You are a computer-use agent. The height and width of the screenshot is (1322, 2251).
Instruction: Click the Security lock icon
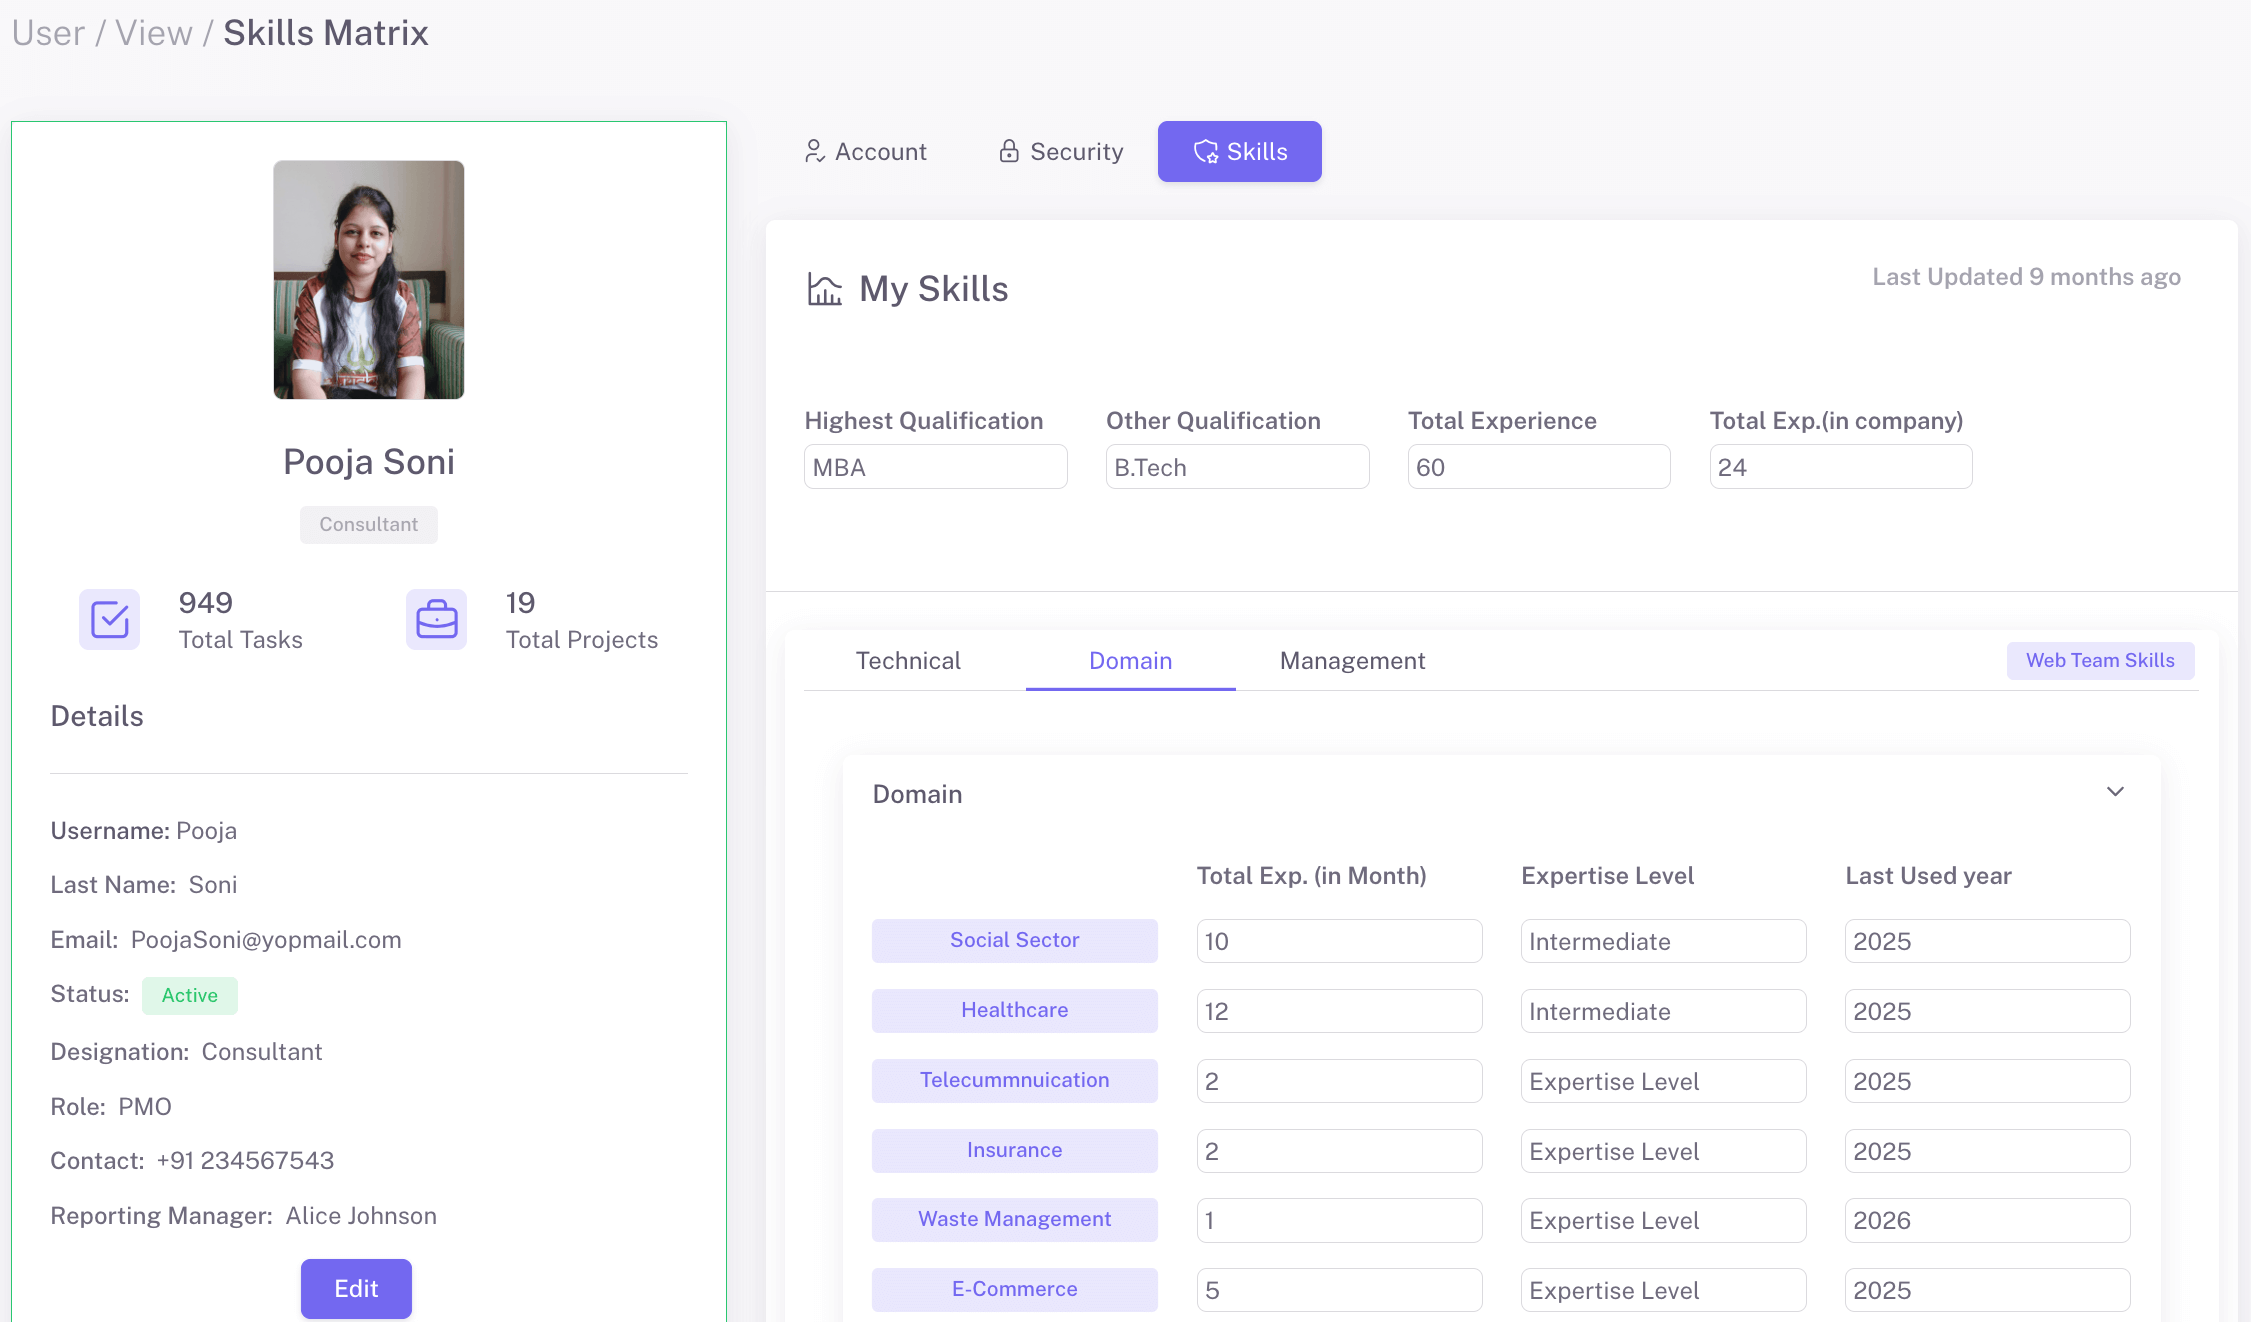point(1009,151)
